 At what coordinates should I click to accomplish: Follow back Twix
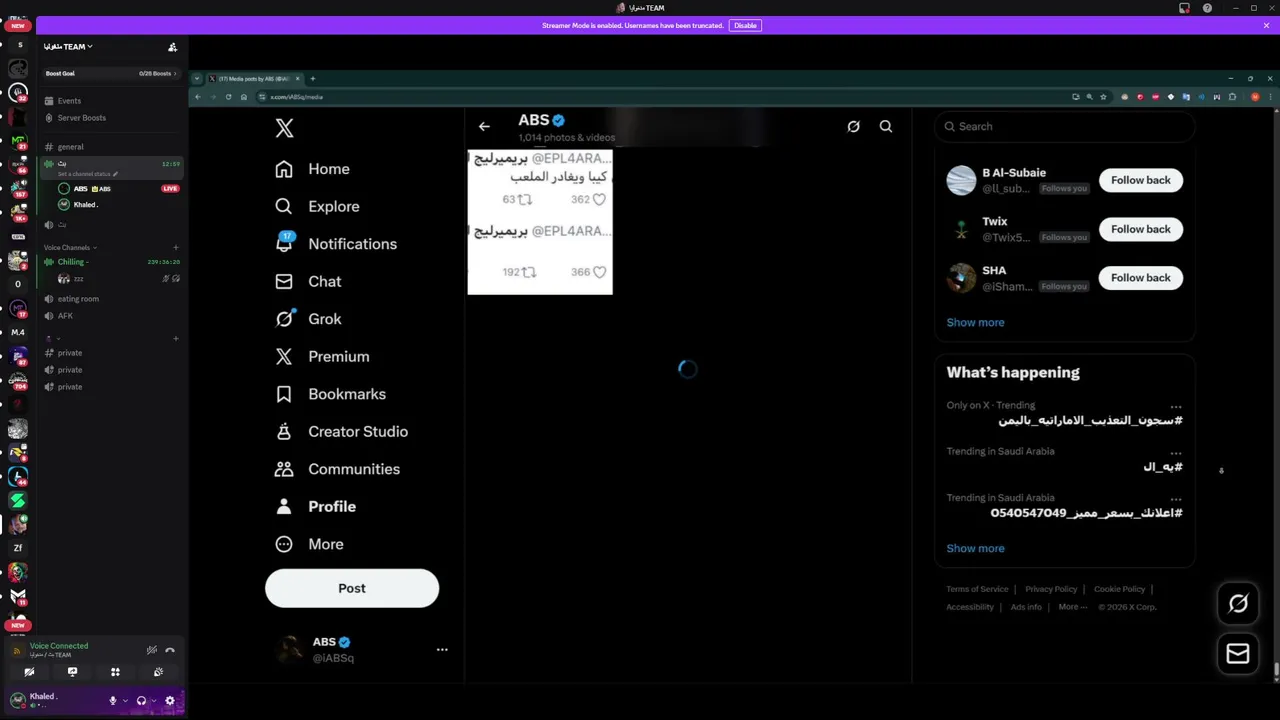(x=1141, y=229)
